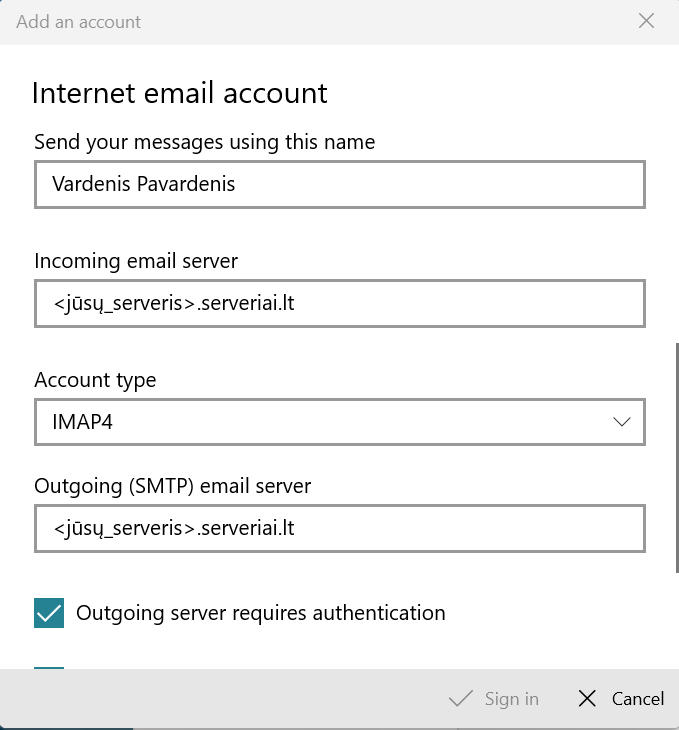
Task: Click the "Outgoing server requires authentication" label text
Action: (260, 612)
